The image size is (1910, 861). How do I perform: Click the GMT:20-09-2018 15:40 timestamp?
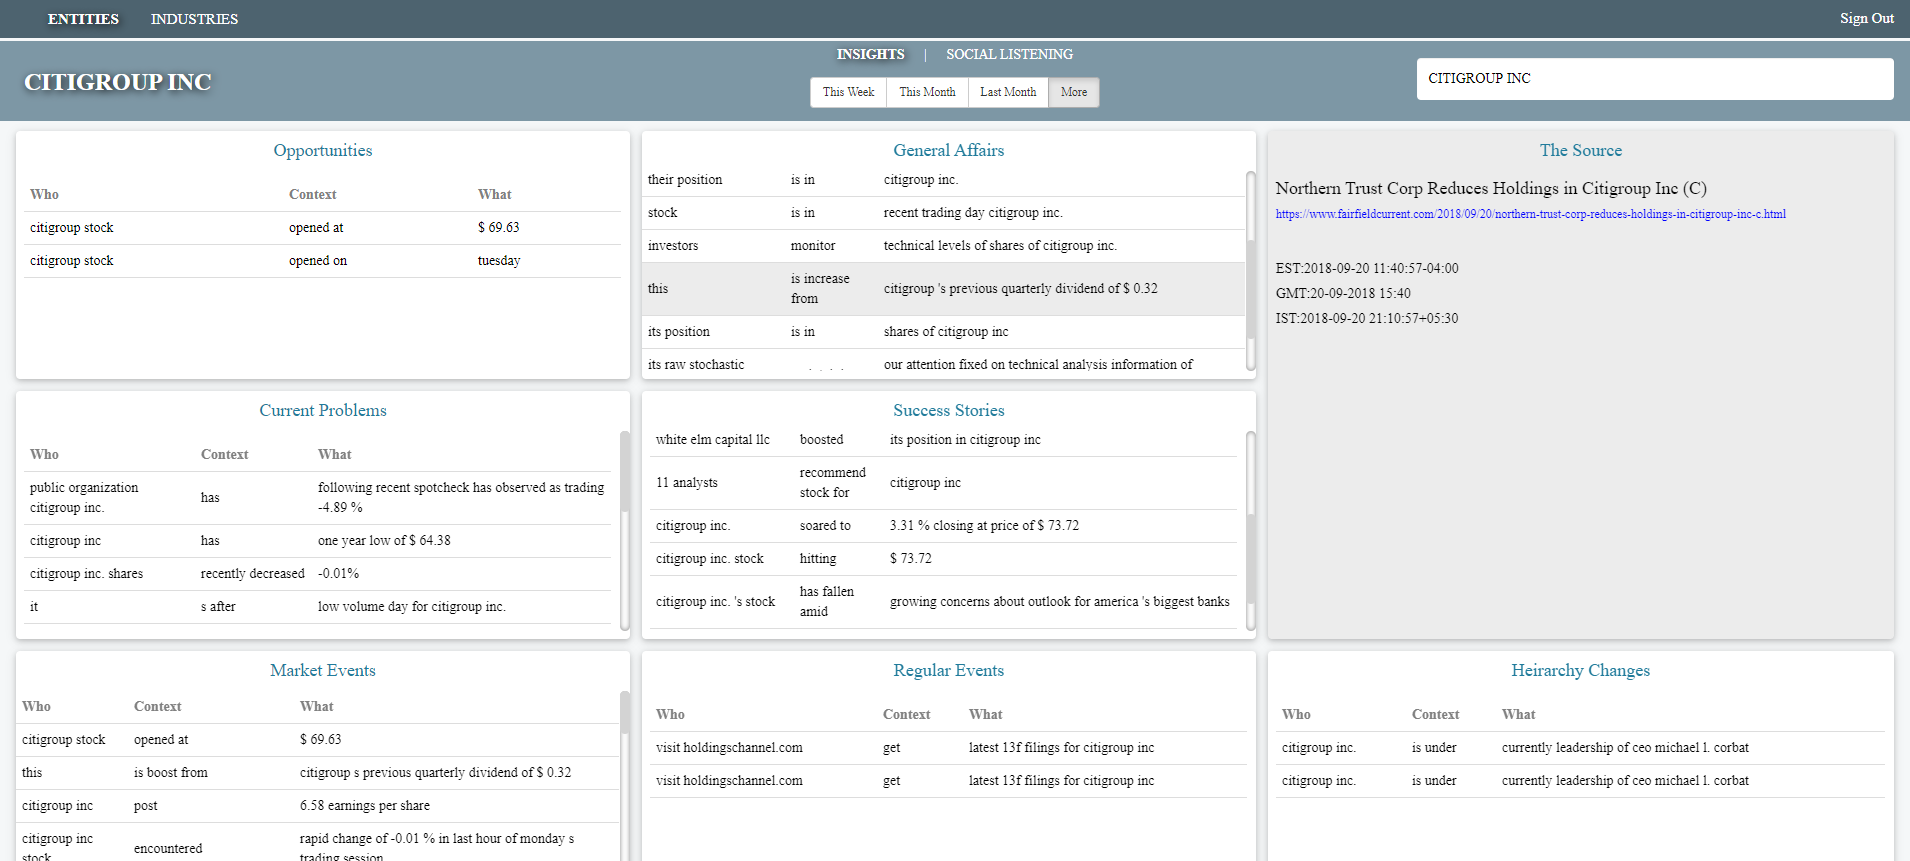[1343, 294]
